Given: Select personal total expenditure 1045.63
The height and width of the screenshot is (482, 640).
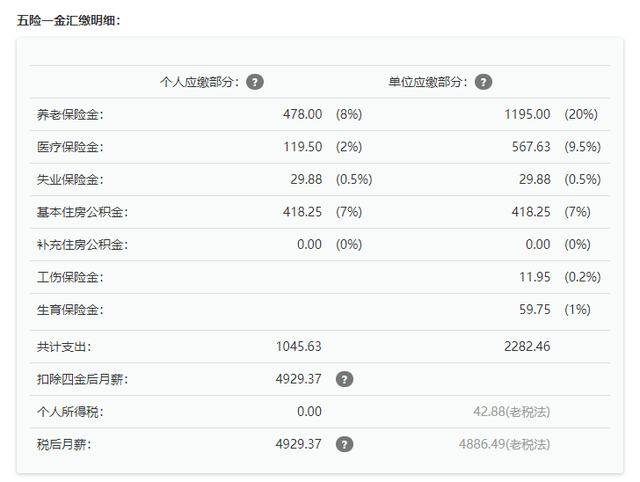Looking at the screenshot, I should pyautogui.click(x=299, y=347).
